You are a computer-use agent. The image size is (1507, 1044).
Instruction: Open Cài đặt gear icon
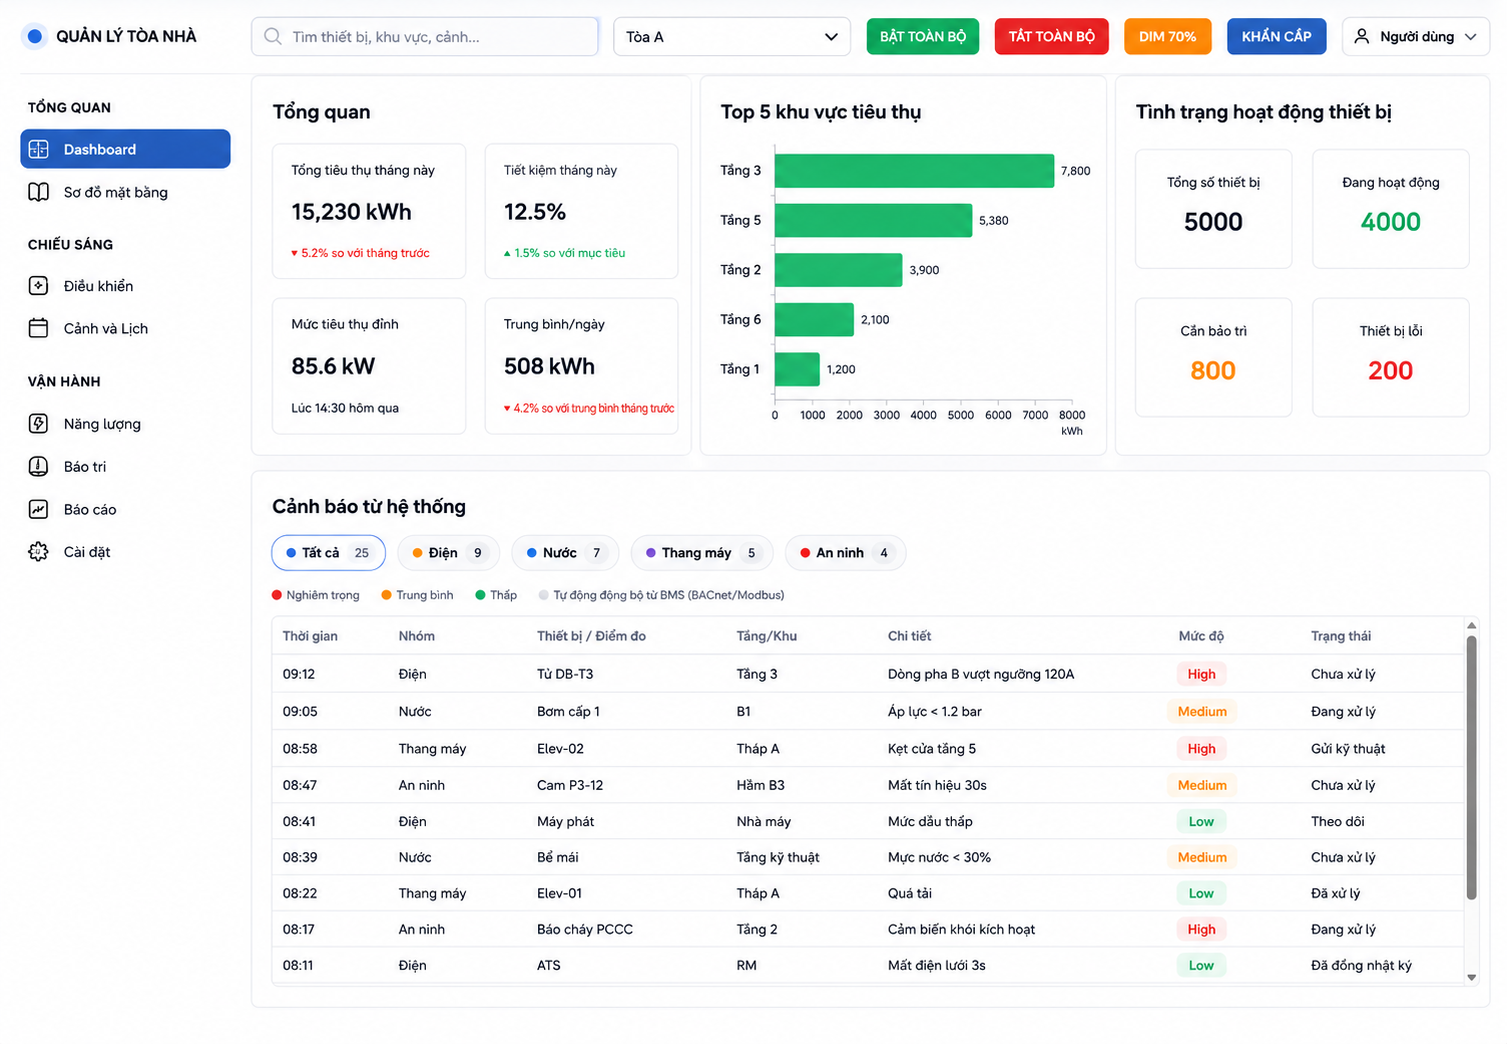pyautogui.click(x=39, y=552)
